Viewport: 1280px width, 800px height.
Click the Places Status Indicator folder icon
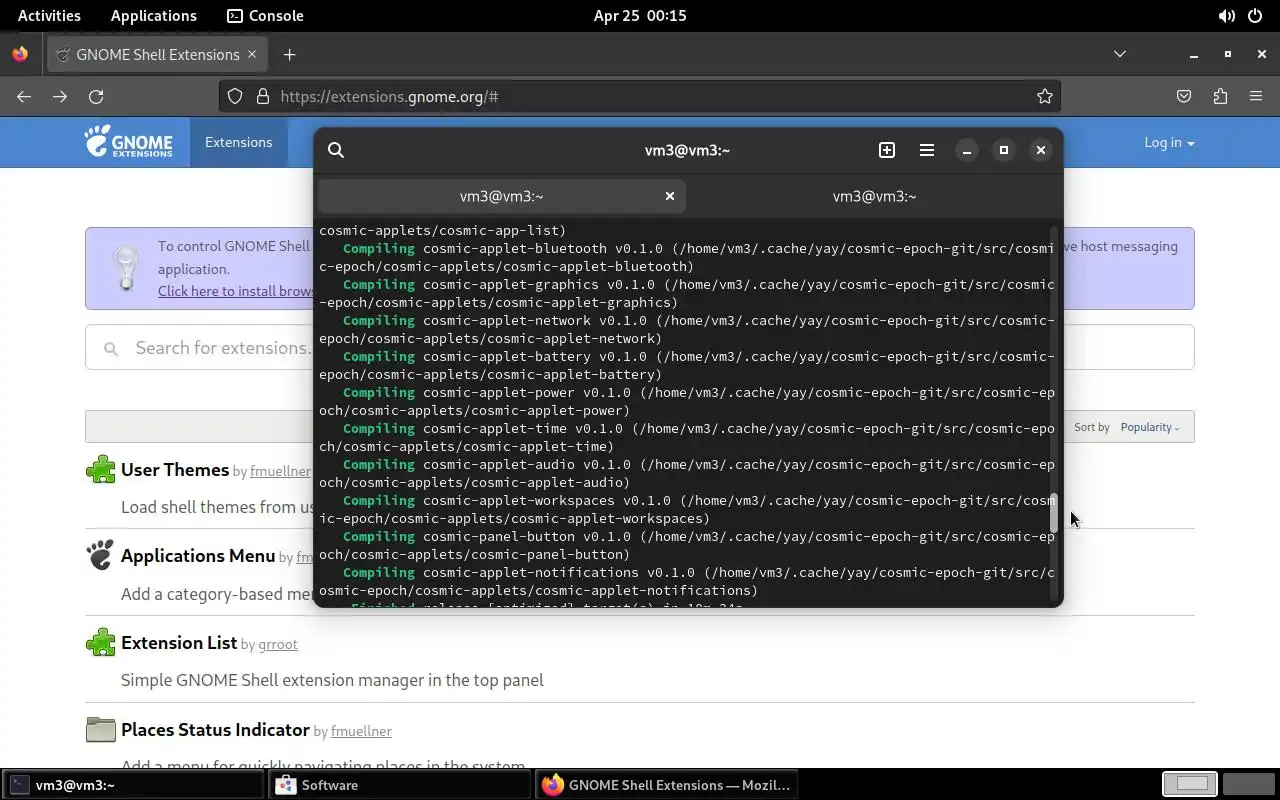click(101, 729)
